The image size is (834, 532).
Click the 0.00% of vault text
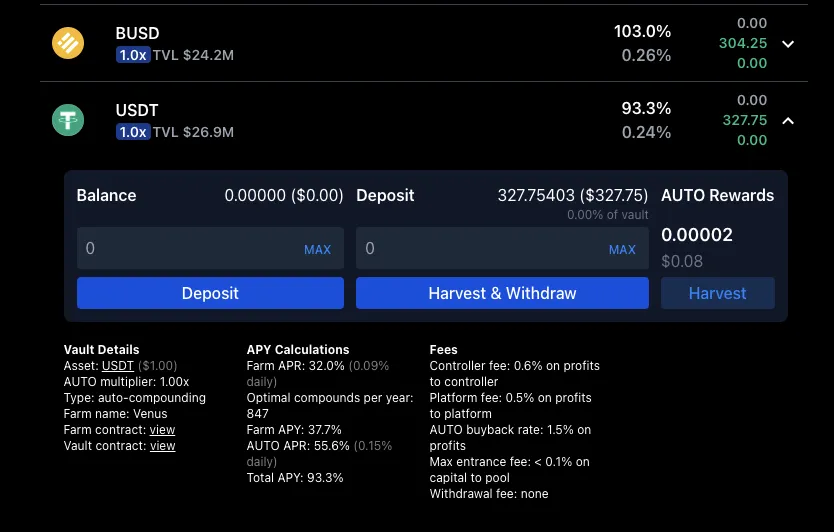tap(607, 215)
